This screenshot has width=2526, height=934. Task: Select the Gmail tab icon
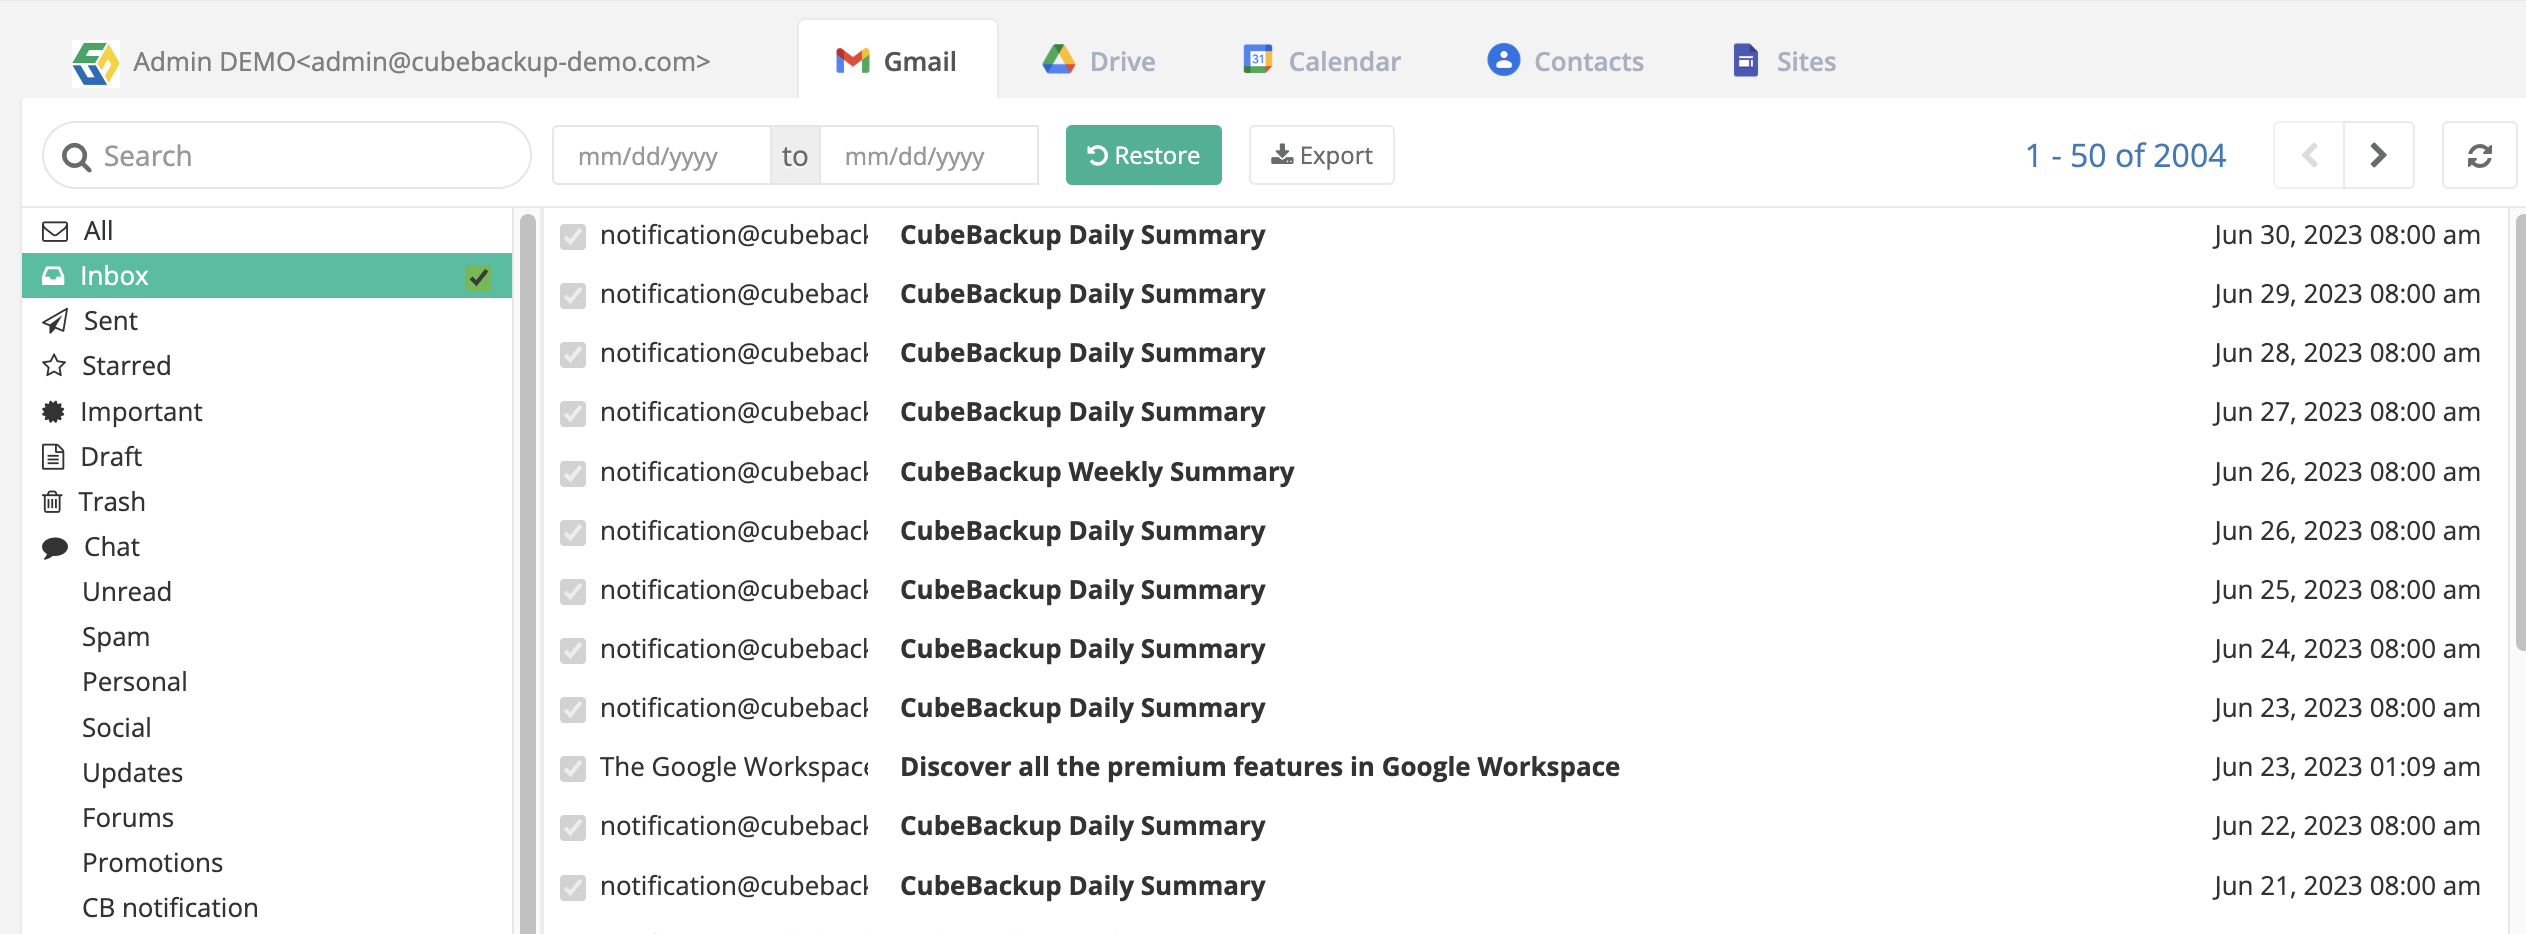coord(851,60)
